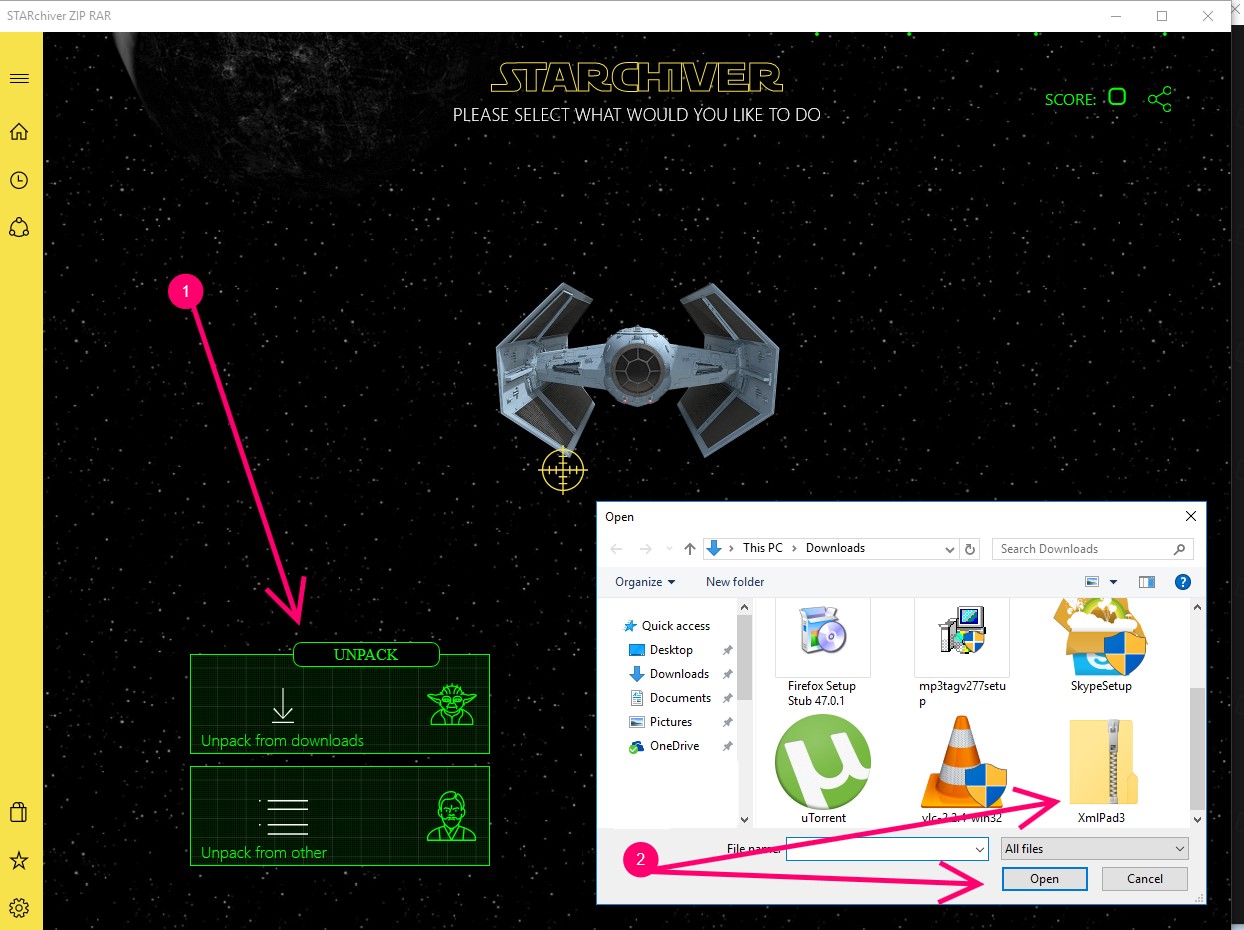Select Documents in the navigation pane

tap(672, 698)
